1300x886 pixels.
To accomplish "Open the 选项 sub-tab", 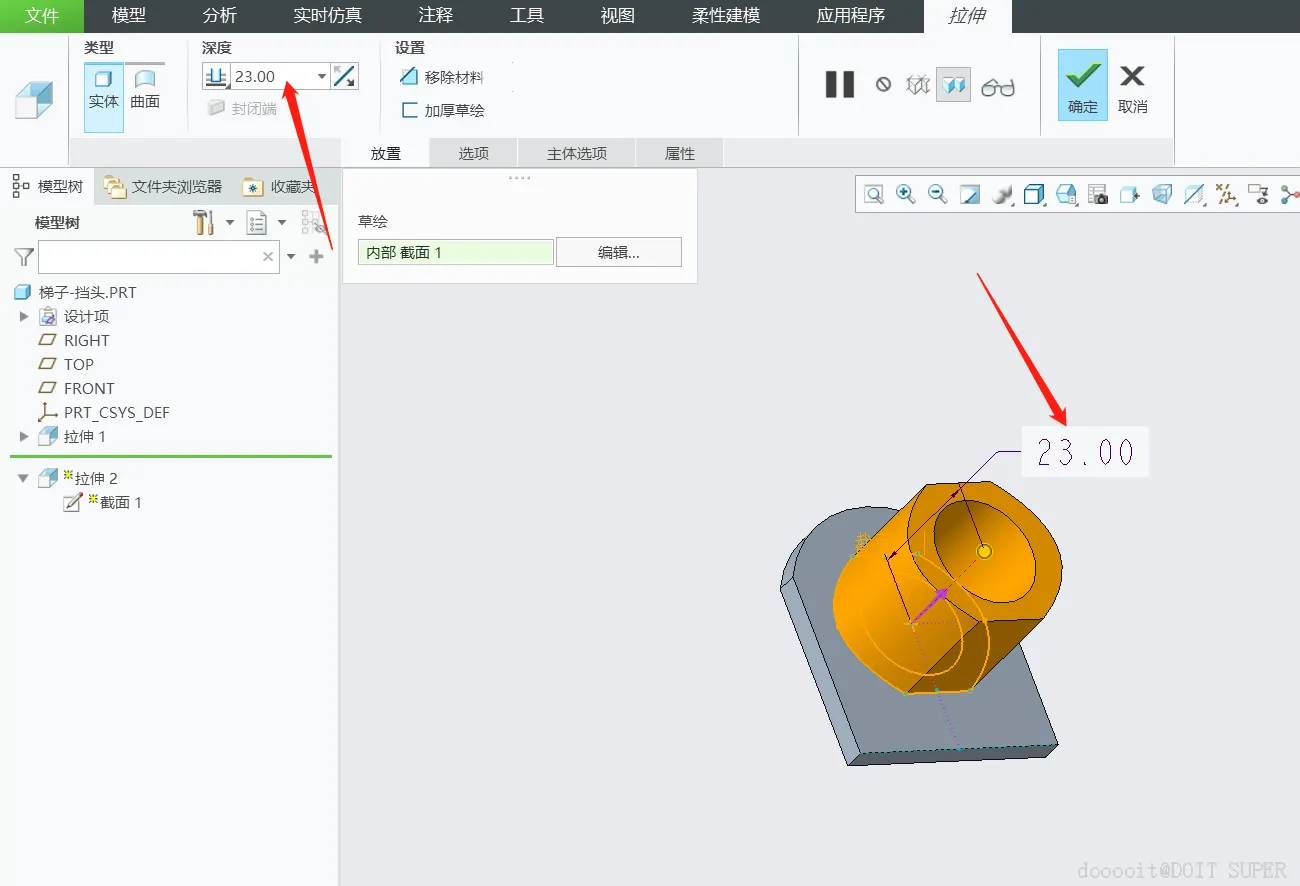I will coord(474,153).
